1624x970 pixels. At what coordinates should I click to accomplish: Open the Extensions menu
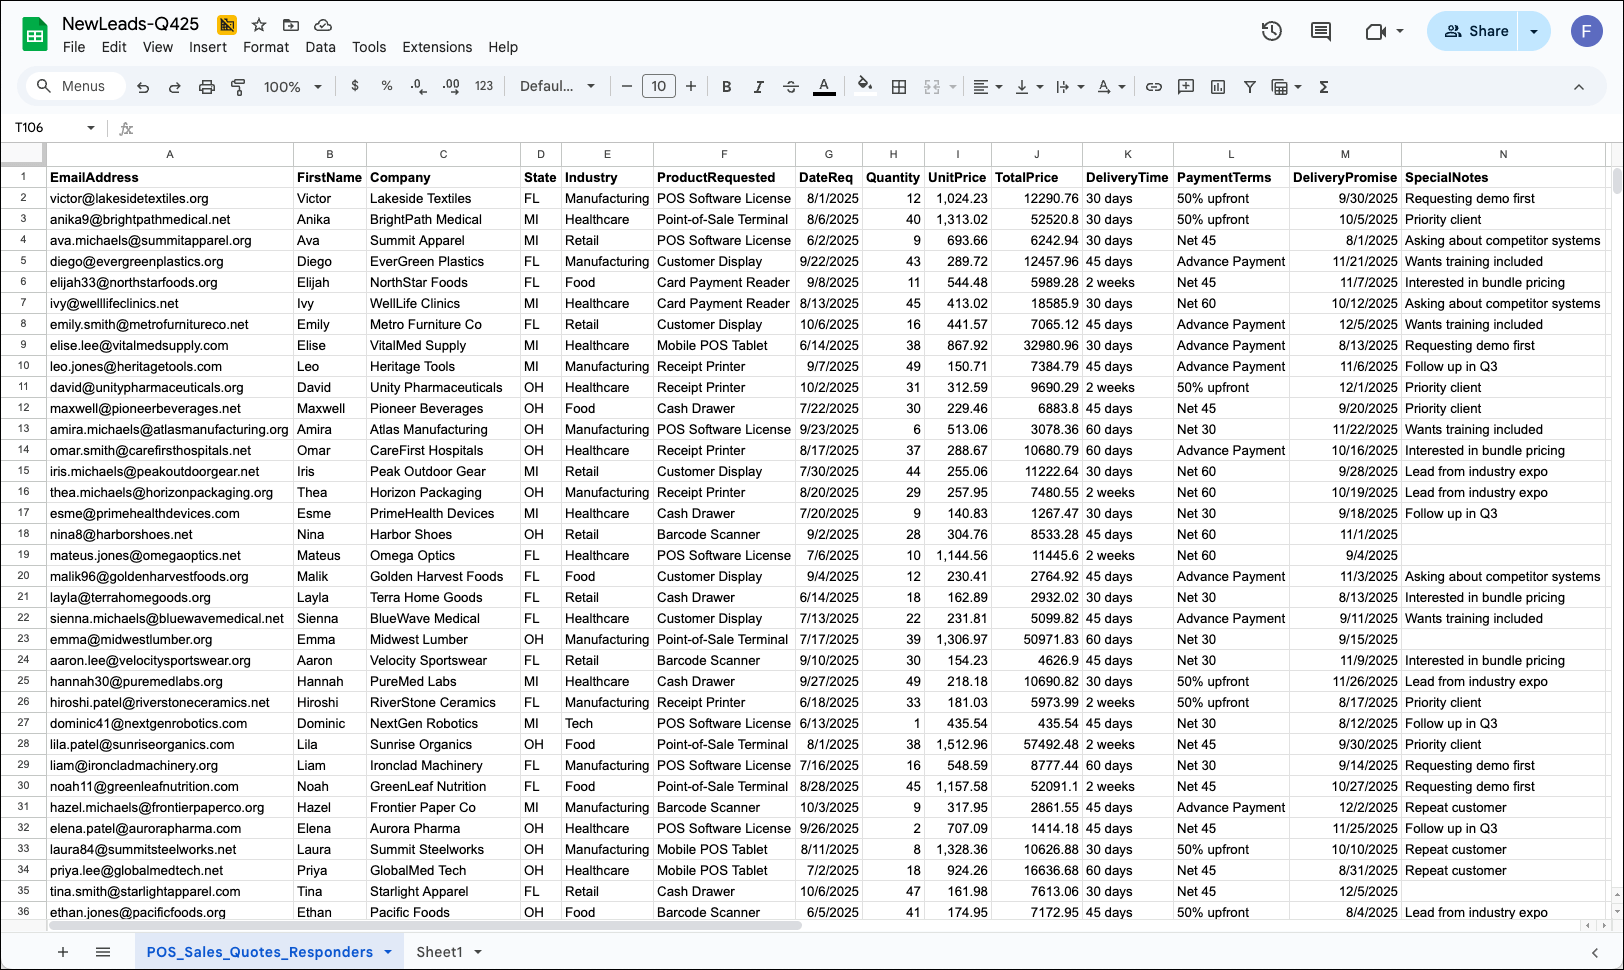[x=437, y=47]
